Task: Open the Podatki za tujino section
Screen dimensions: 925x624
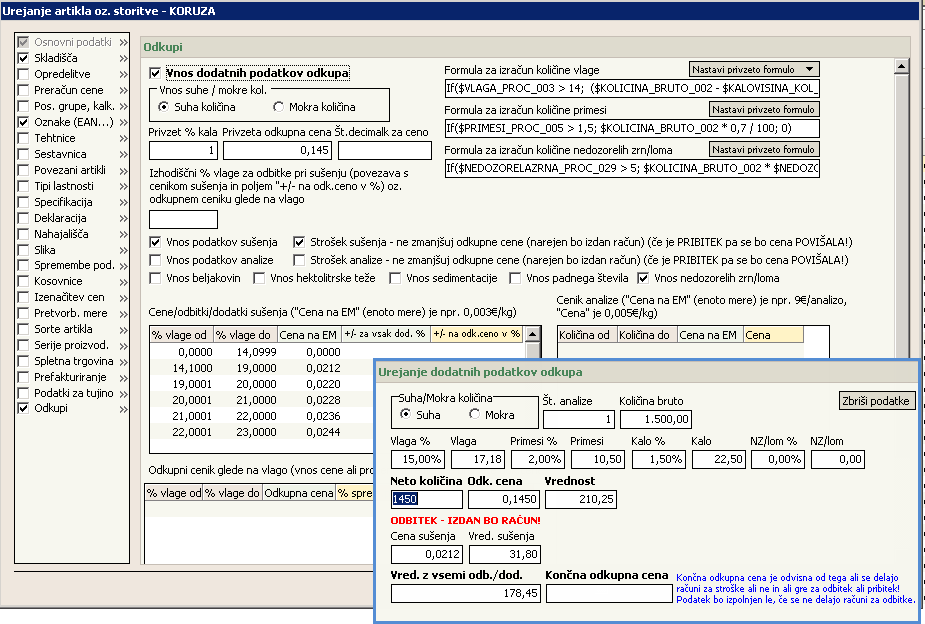Action: pyautogui.click(x=74, y=393)
